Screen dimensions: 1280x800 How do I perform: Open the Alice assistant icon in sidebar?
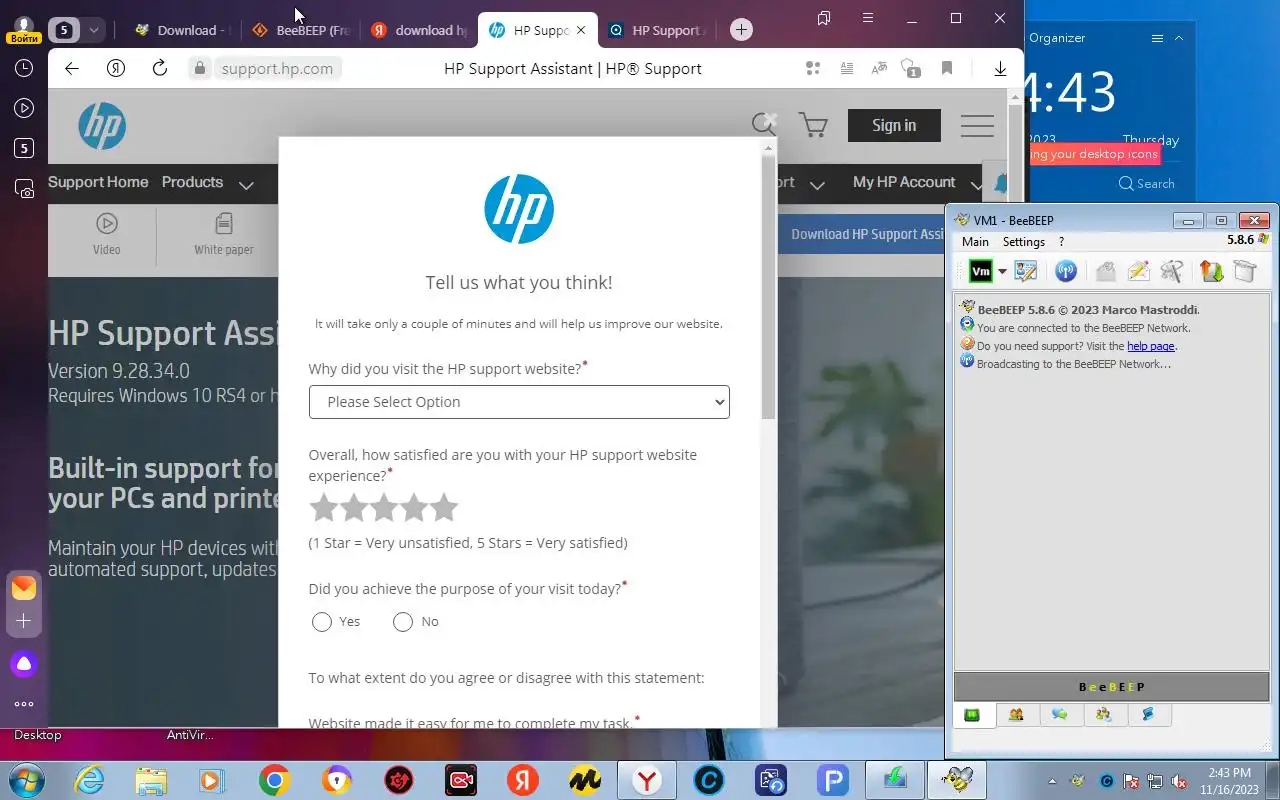click(x=24, y=664)
